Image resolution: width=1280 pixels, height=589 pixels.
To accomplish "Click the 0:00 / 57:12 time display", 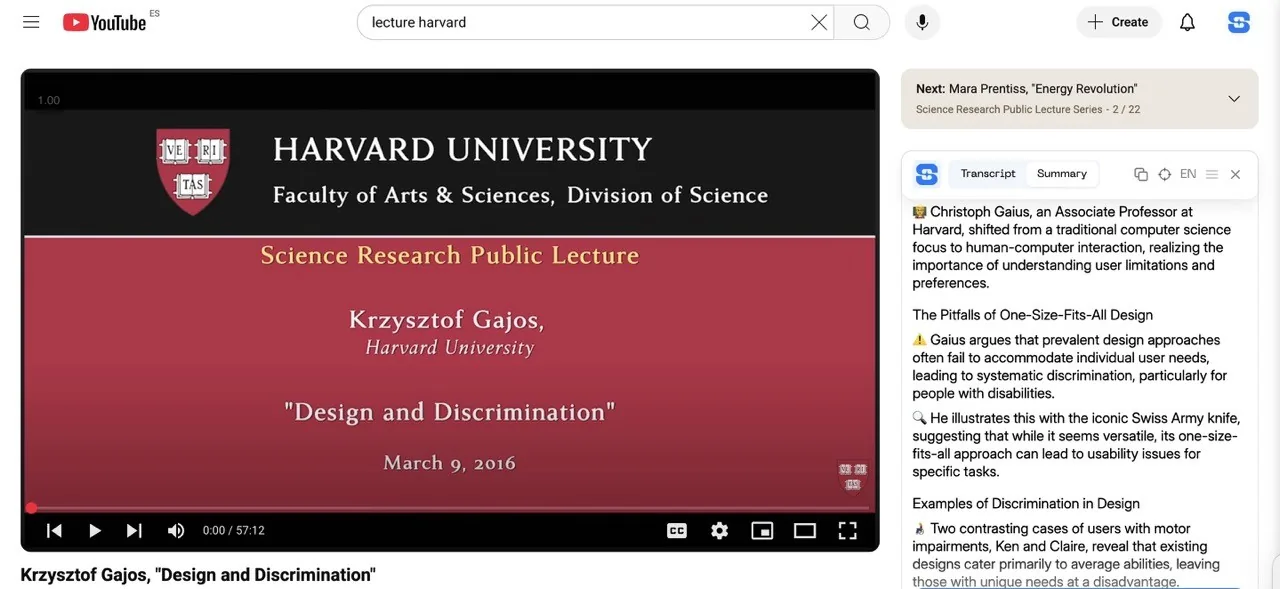I will [233, 531].
